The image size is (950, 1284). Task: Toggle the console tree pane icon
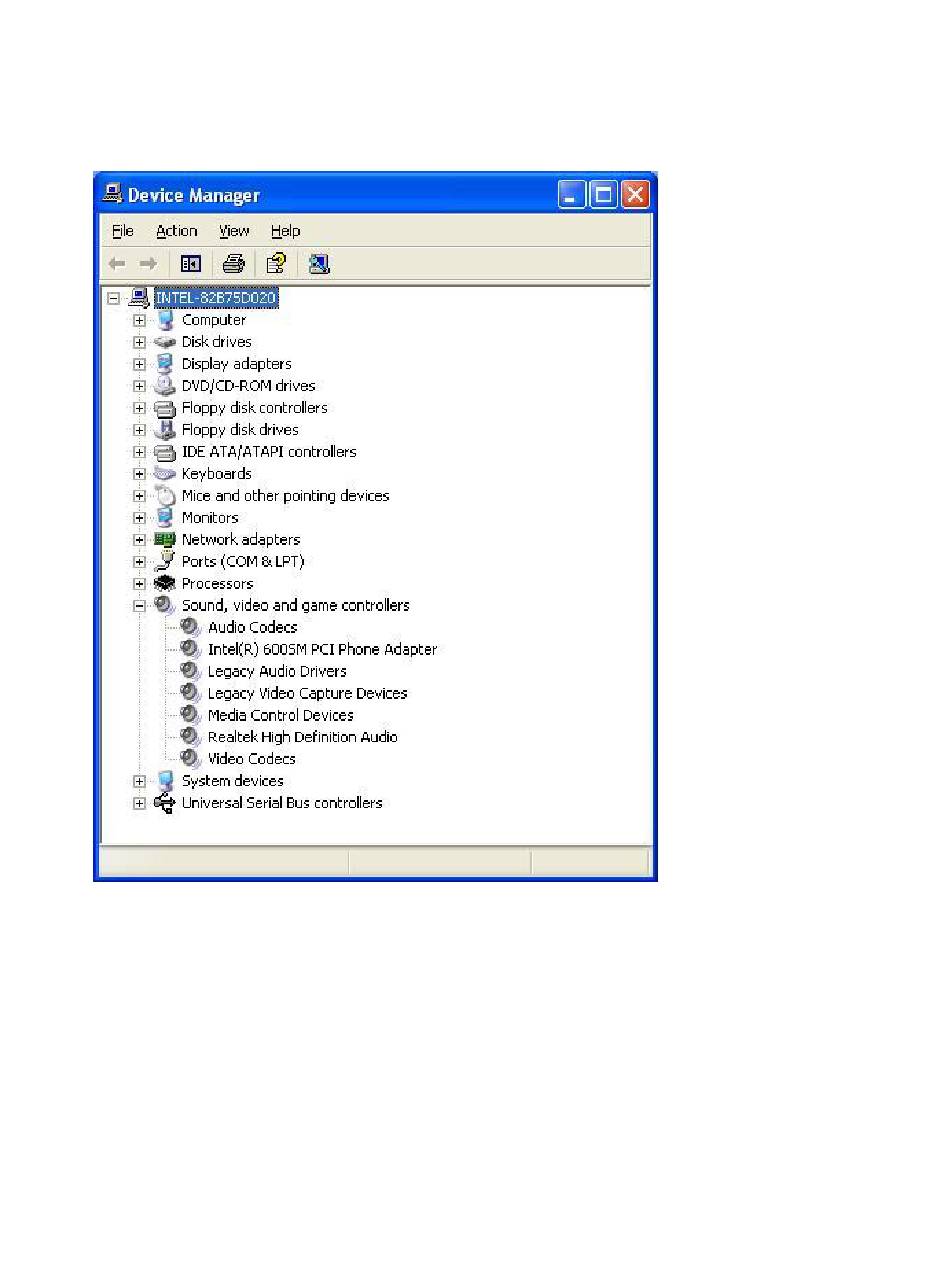tap(190, 264)
